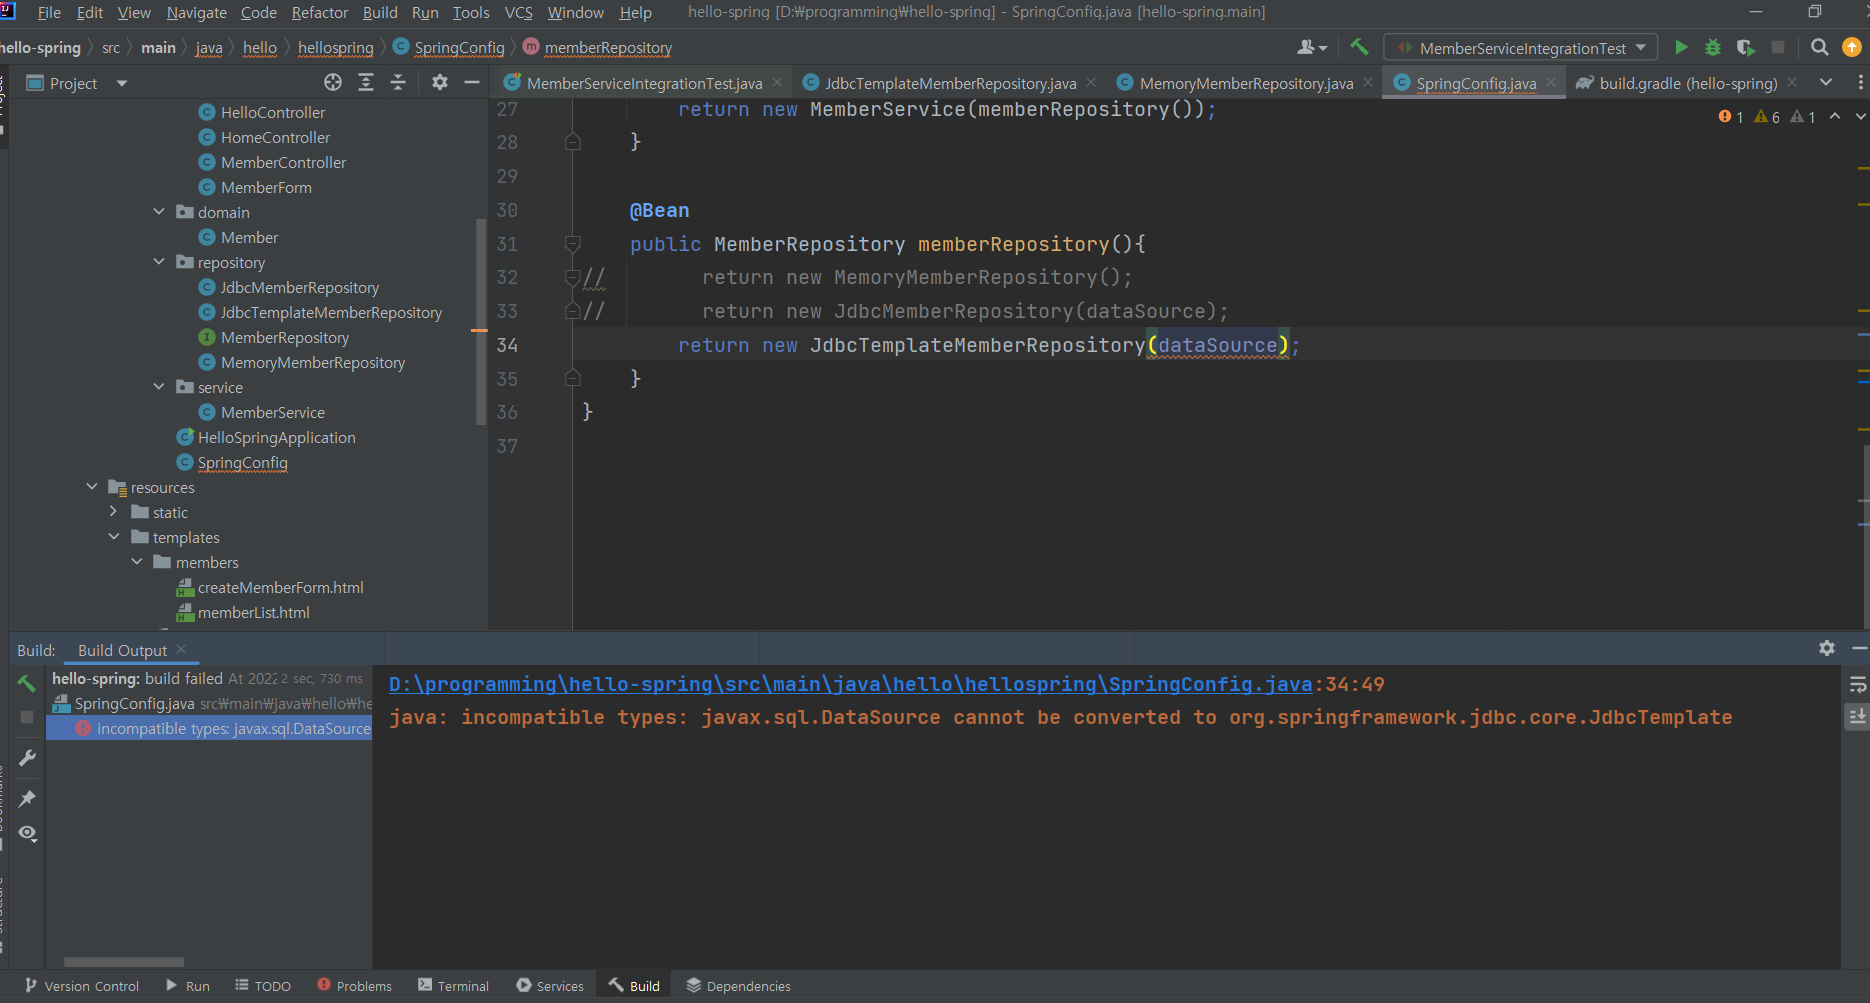The width and height of the screenshot is (1870, 1003).
Task: Collapse the templates folder
Action: pyautogui.click(x=114, y=537)
